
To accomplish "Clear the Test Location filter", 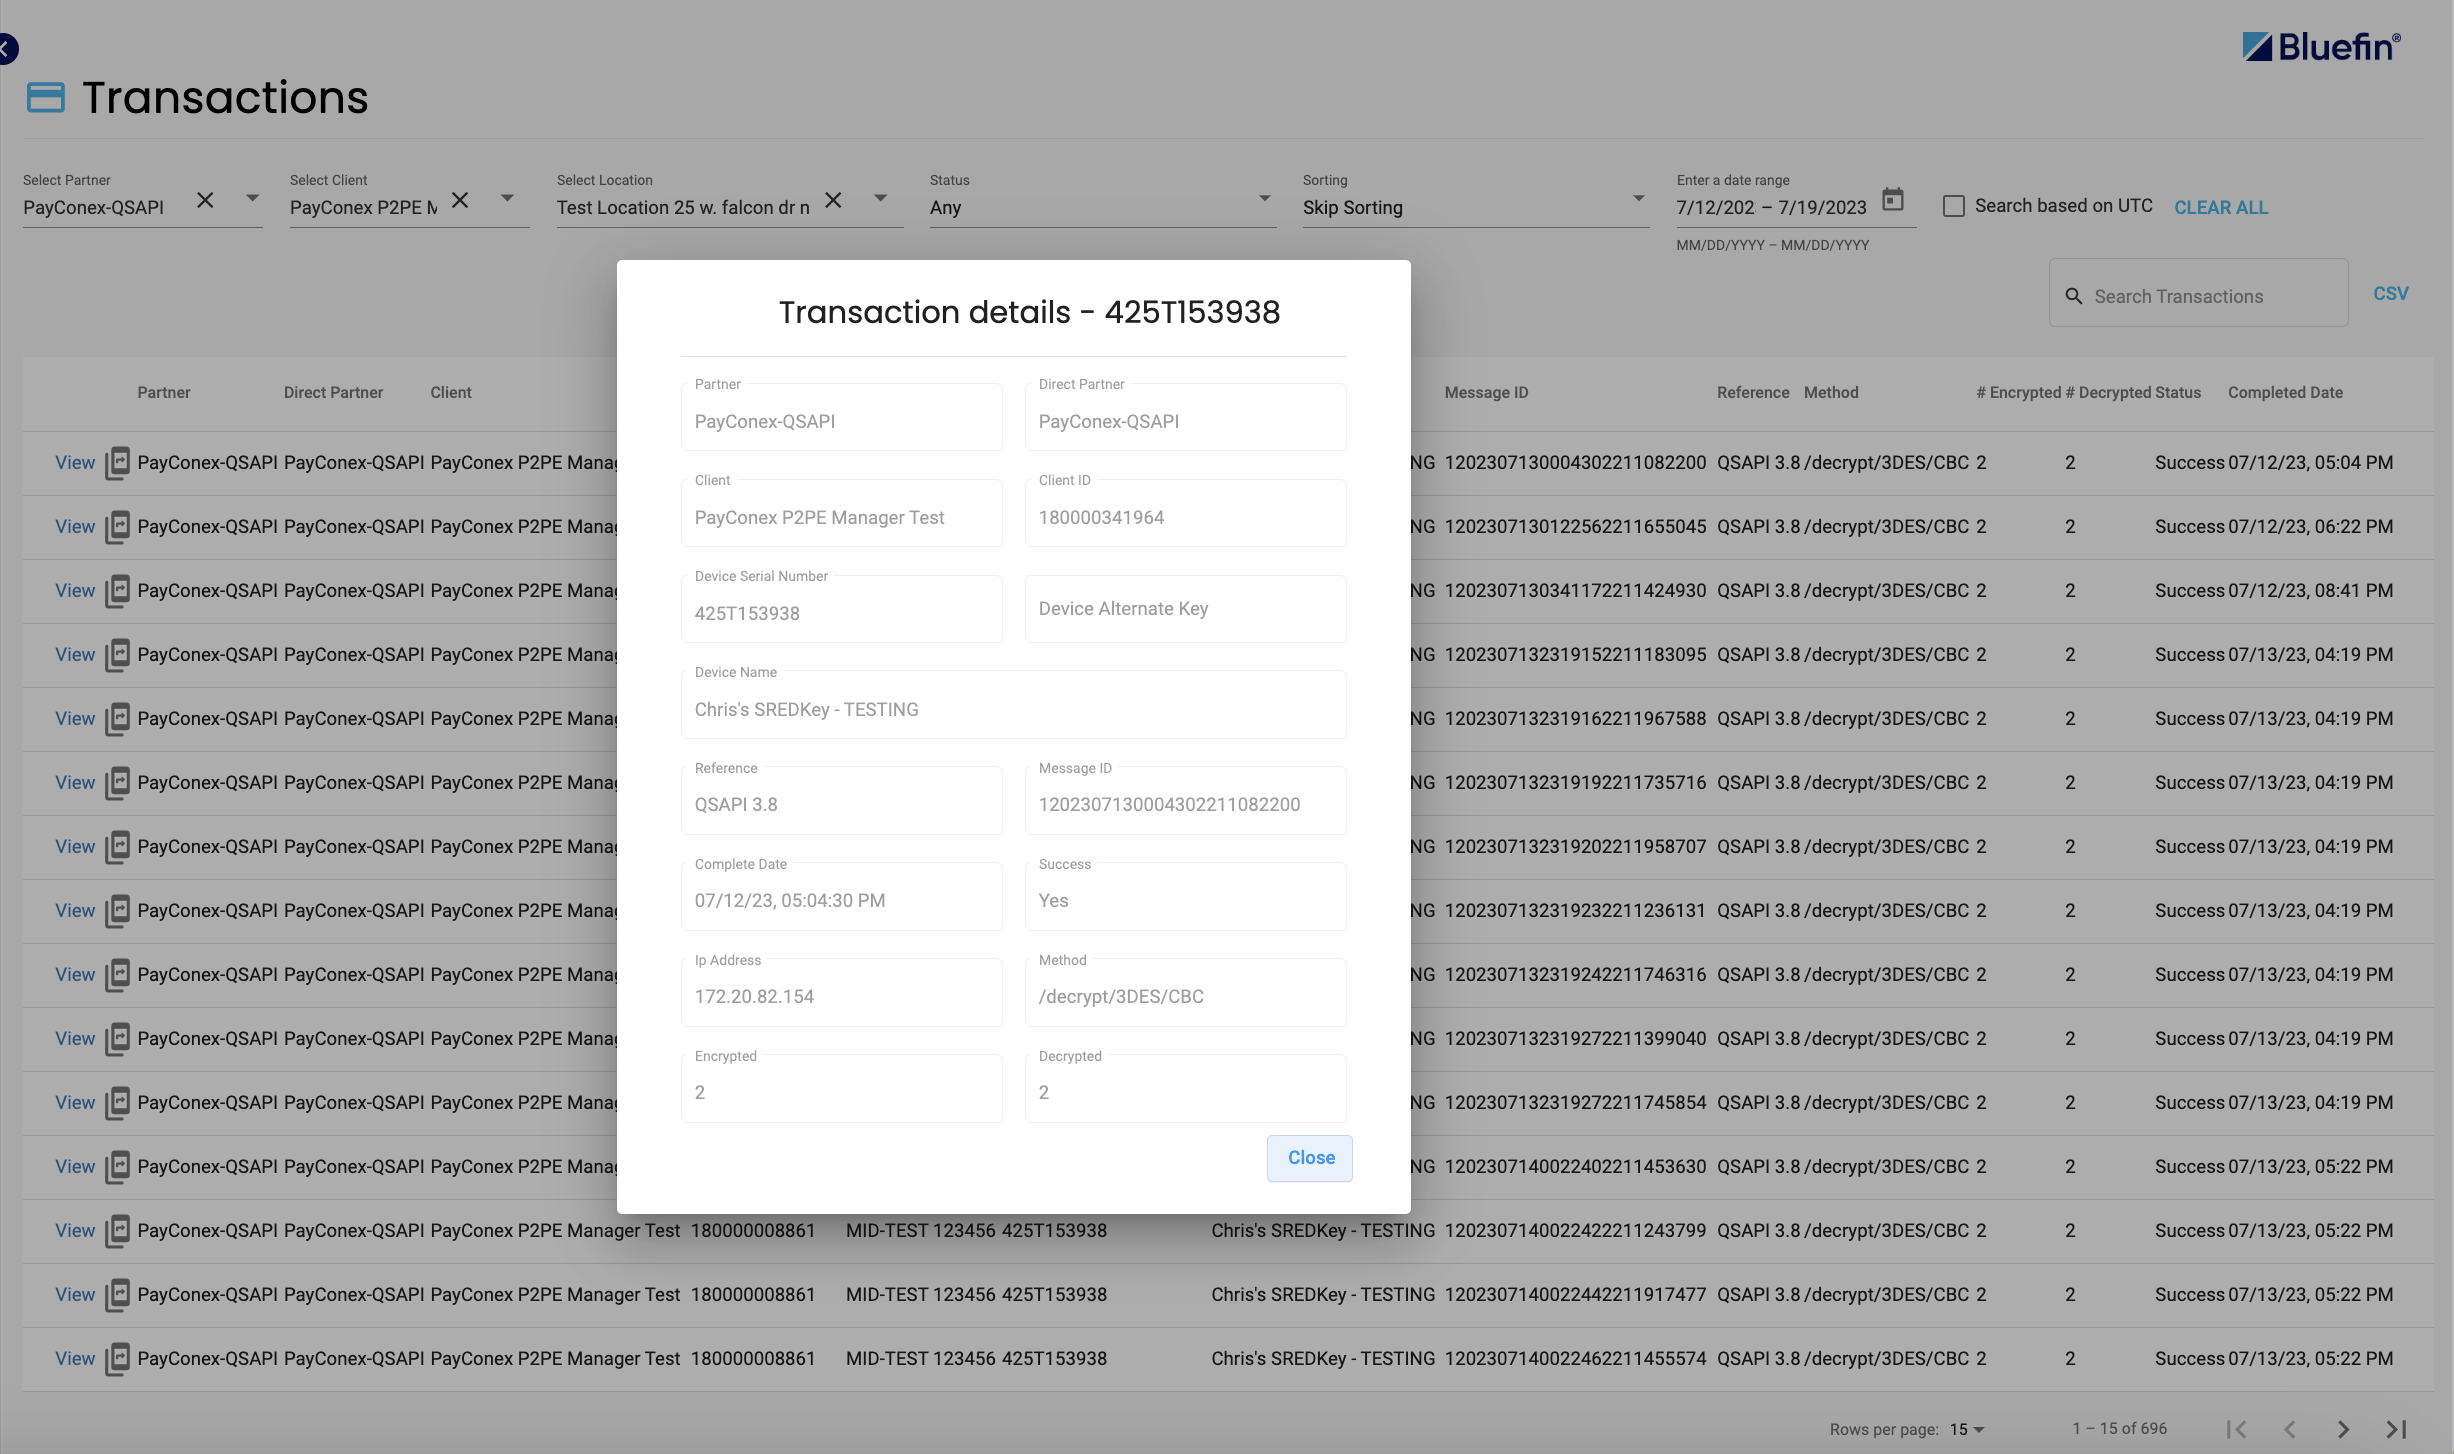I will coord(833,200).
